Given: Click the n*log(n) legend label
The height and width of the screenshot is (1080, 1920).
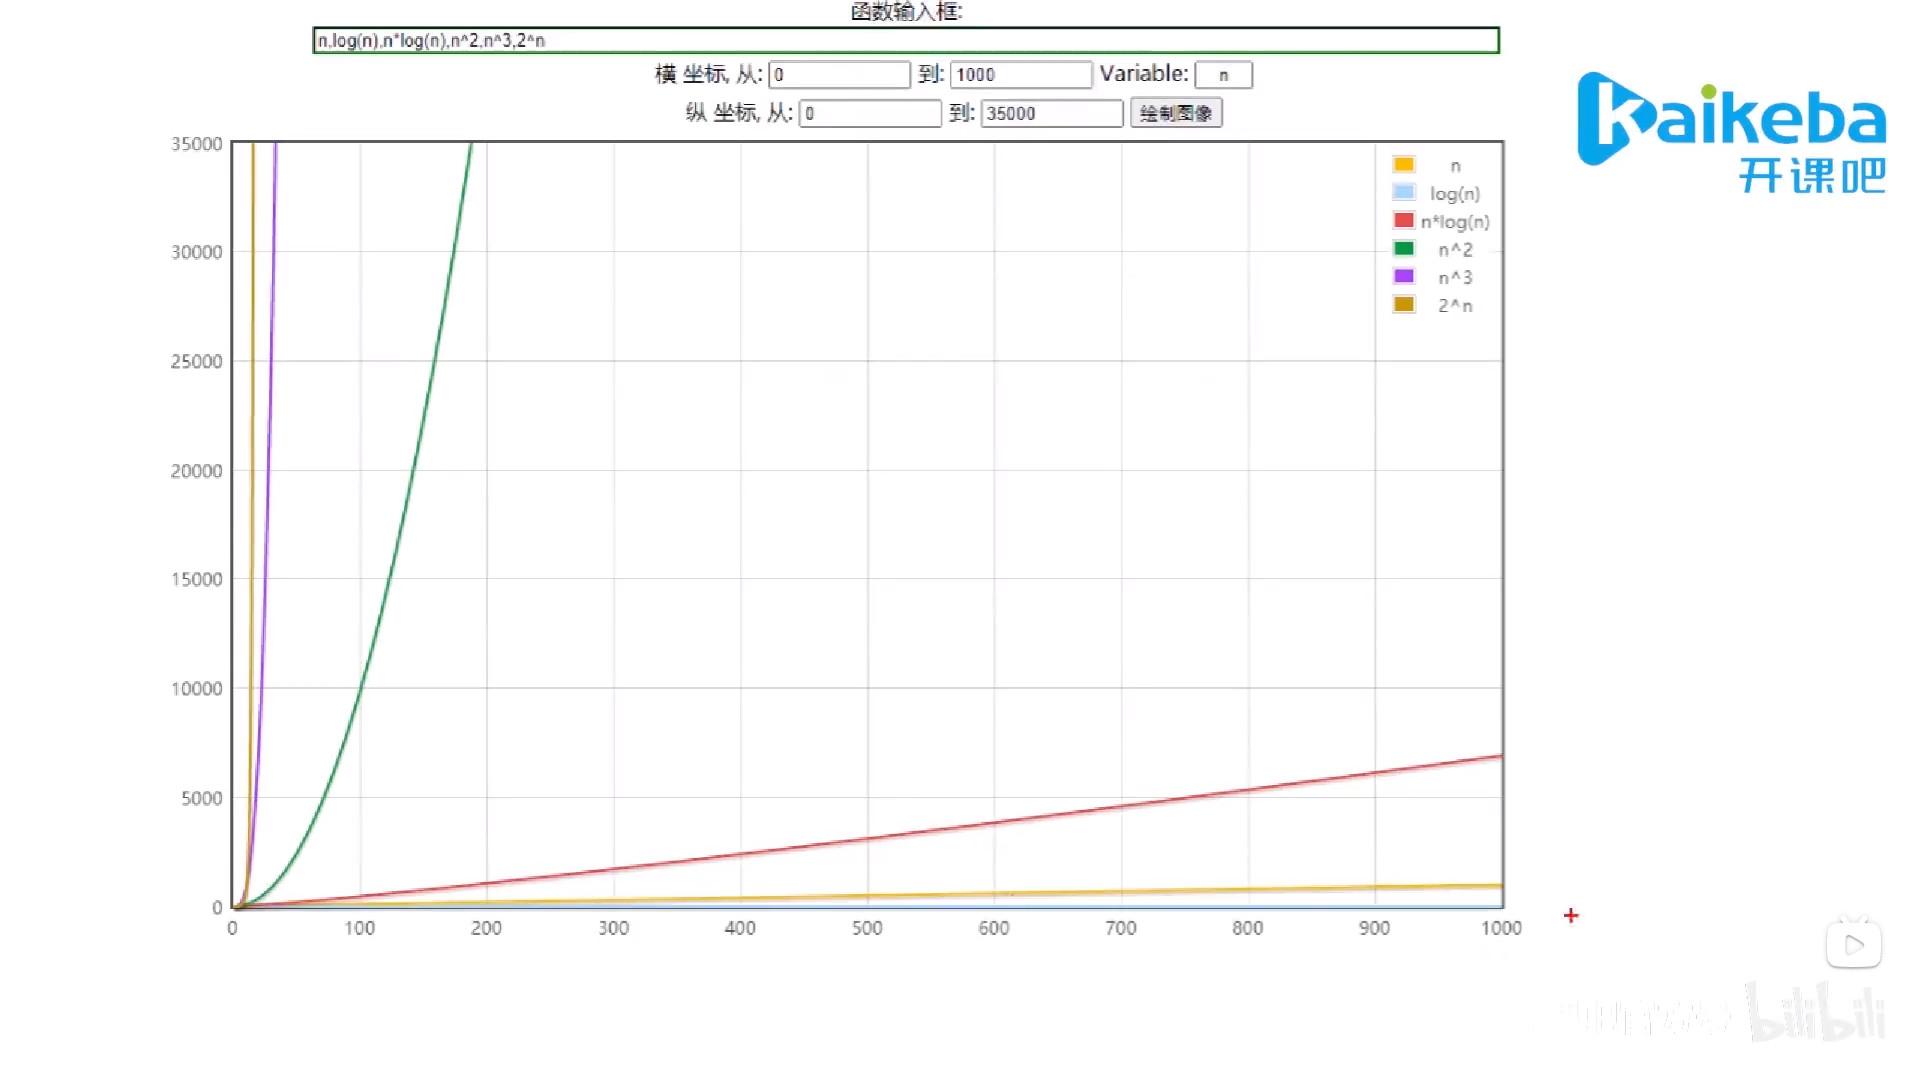Looking at the screenshot, I should coord(1455,222).
